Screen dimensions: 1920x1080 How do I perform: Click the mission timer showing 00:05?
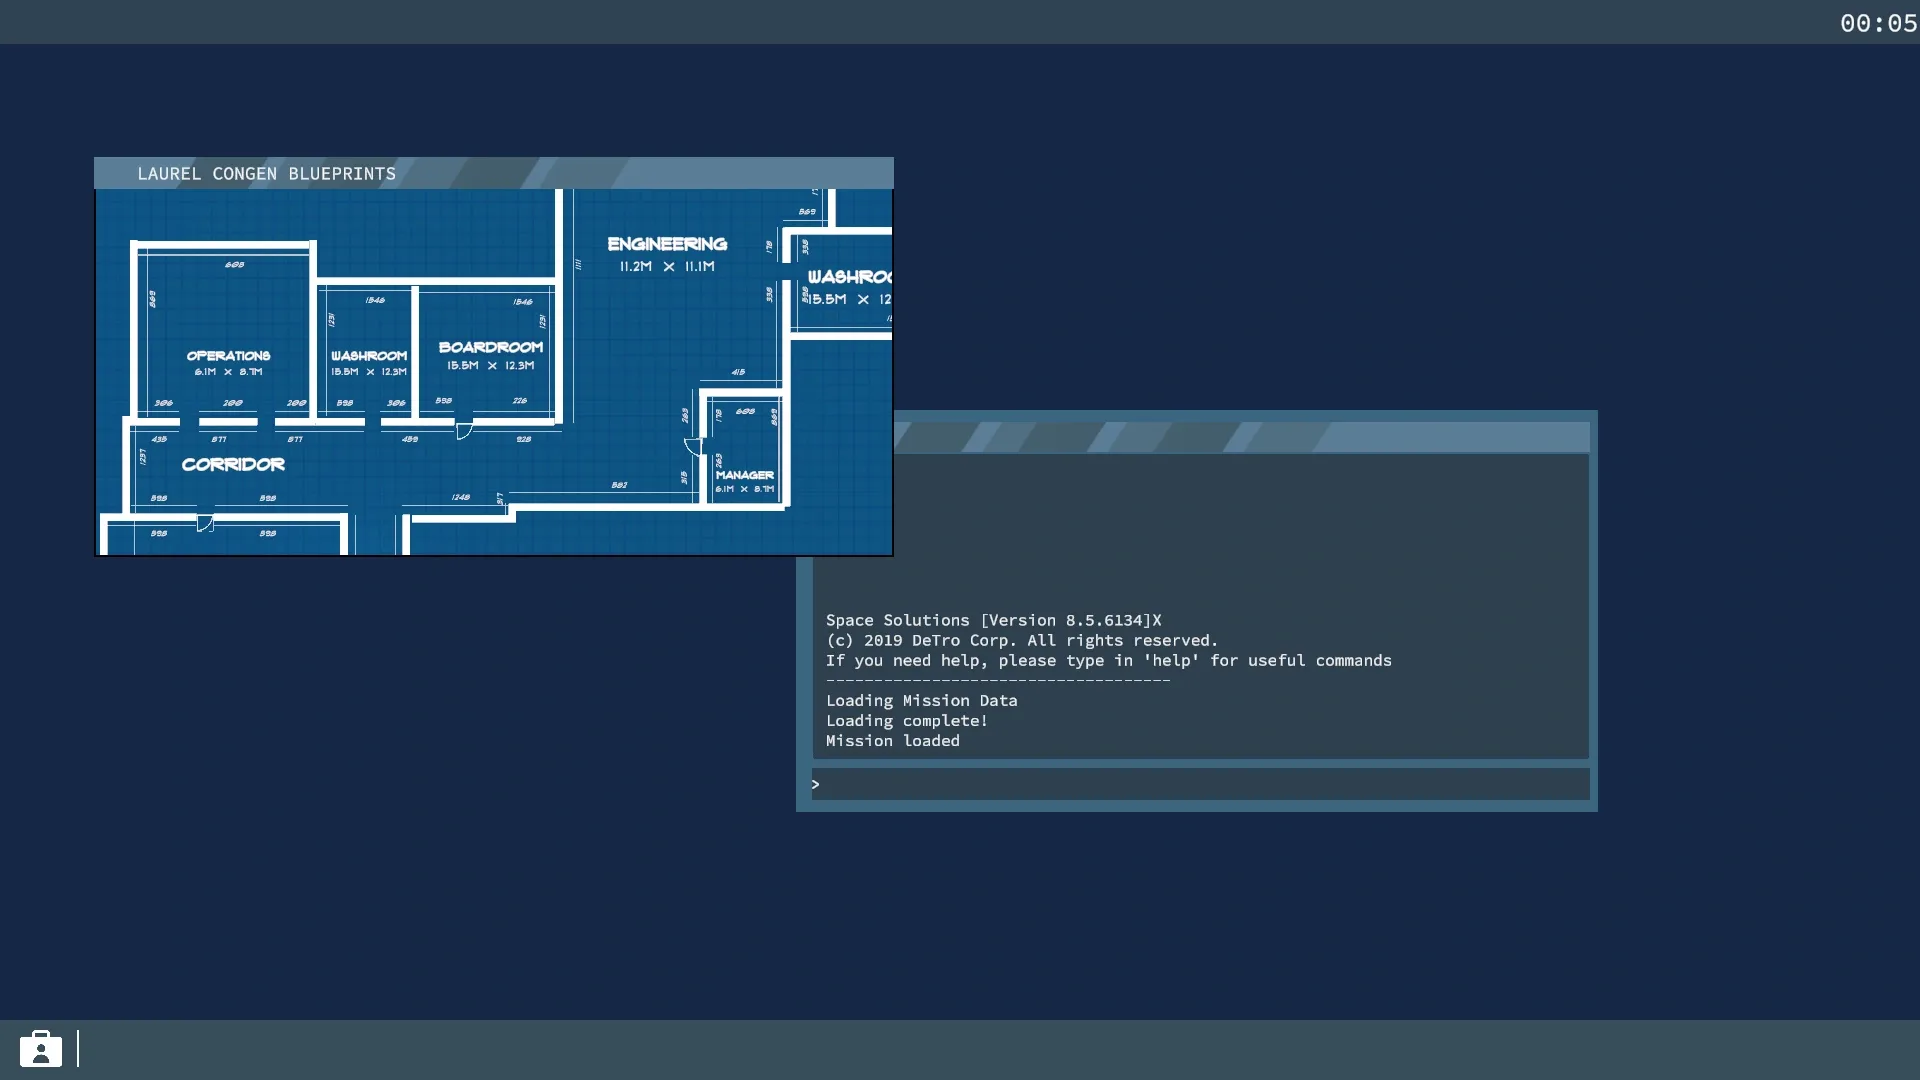(1877, 23)
